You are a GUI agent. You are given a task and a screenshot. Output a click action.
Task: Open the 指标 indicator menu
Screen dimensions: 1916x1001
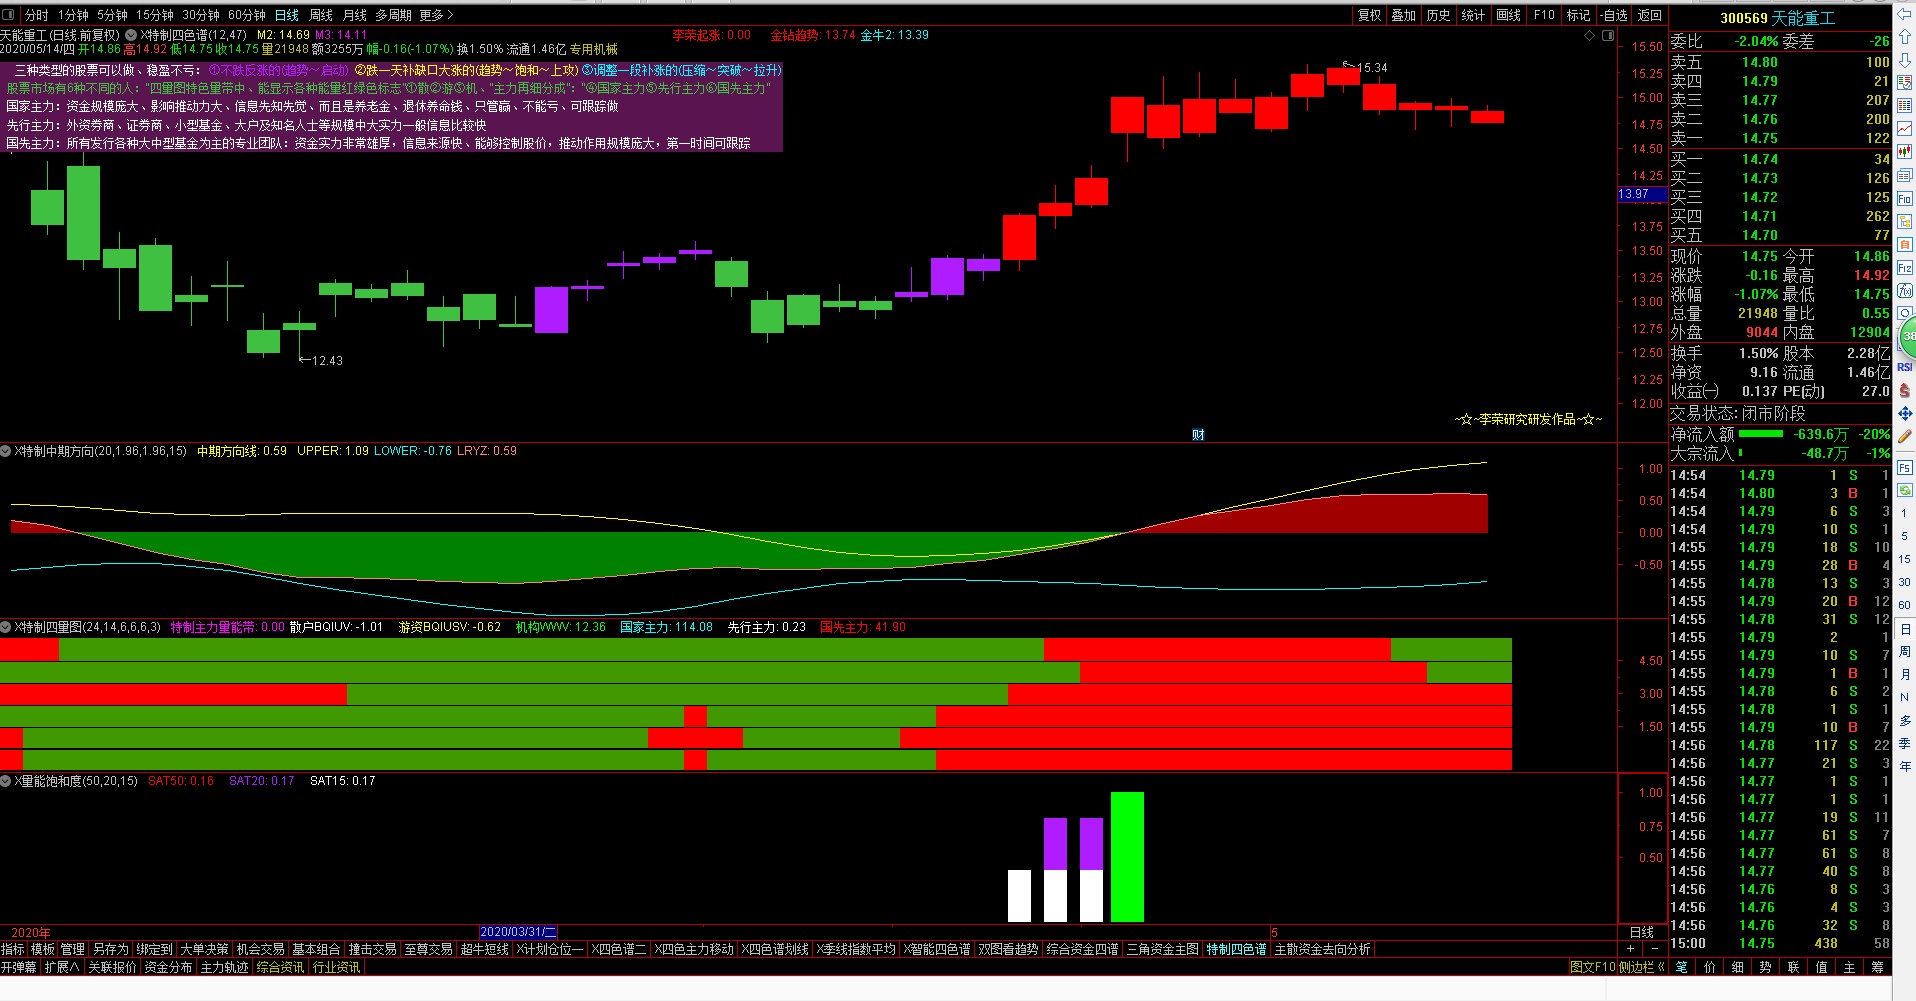click(x=13, y=949)
